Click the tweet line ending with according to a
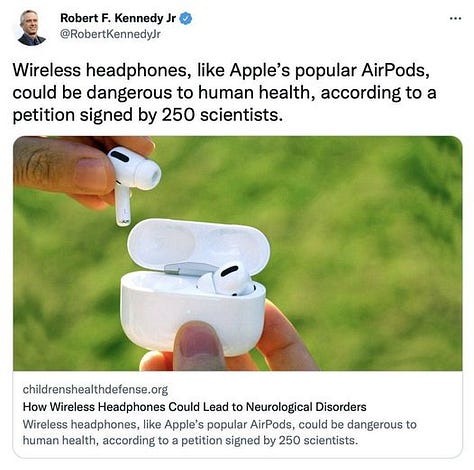The image size is (474, 470). (224, 93)
